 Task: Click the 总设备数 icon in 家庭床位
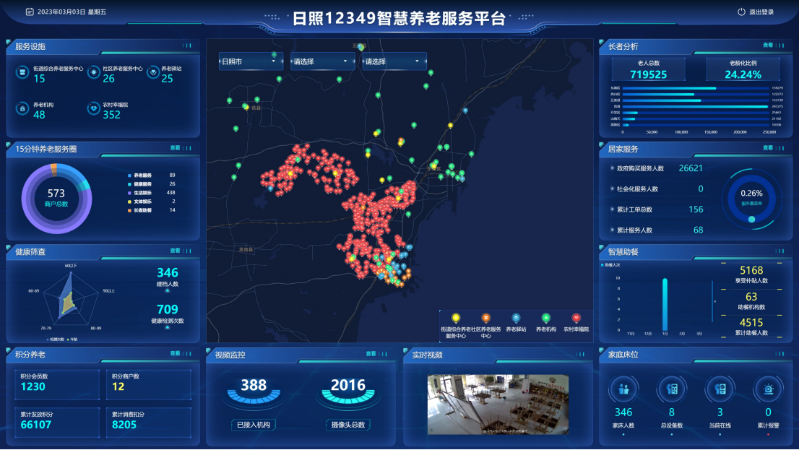pyautogui.click(x=671, y=389)
